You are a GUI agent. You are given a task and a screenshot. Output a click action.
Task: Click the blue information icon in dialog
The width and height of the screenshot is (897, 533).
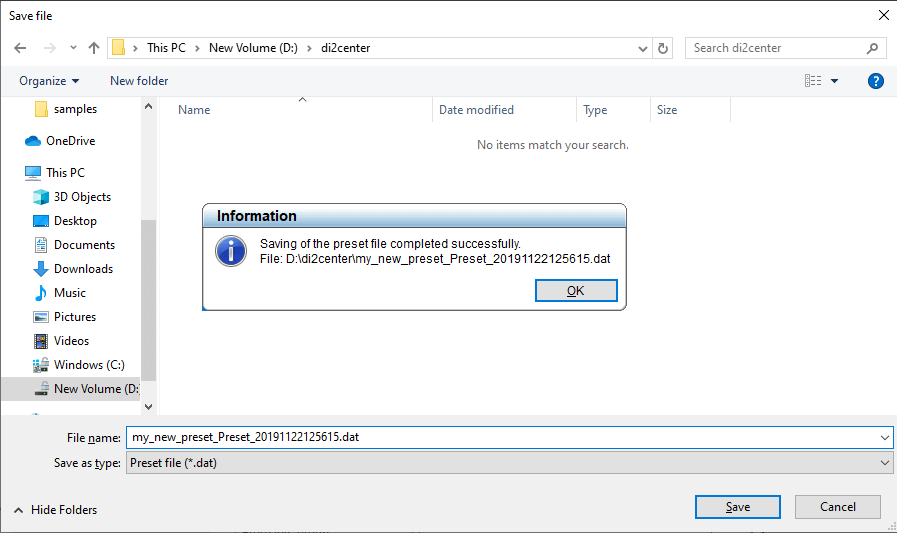click(231, 251)
